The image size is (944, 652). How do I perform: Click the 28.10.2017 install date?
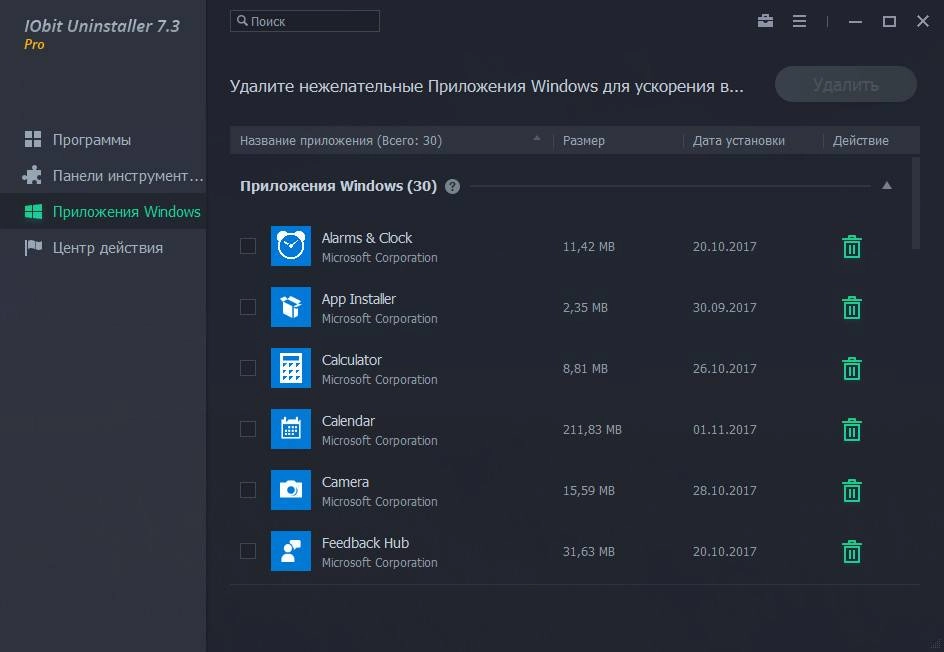click(724, 490)
